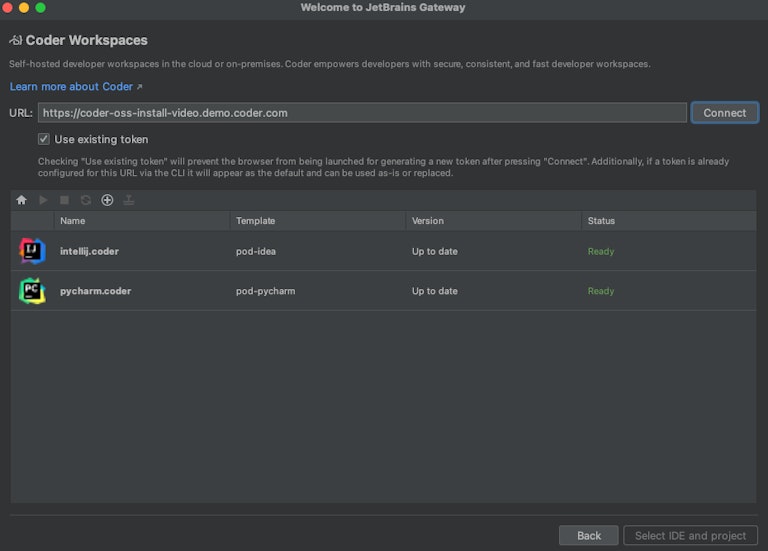This screenshot has width=768, height=551.
Task: Click the create workspace plus icon
Action: pyautogui.click(x=107, y=200)
